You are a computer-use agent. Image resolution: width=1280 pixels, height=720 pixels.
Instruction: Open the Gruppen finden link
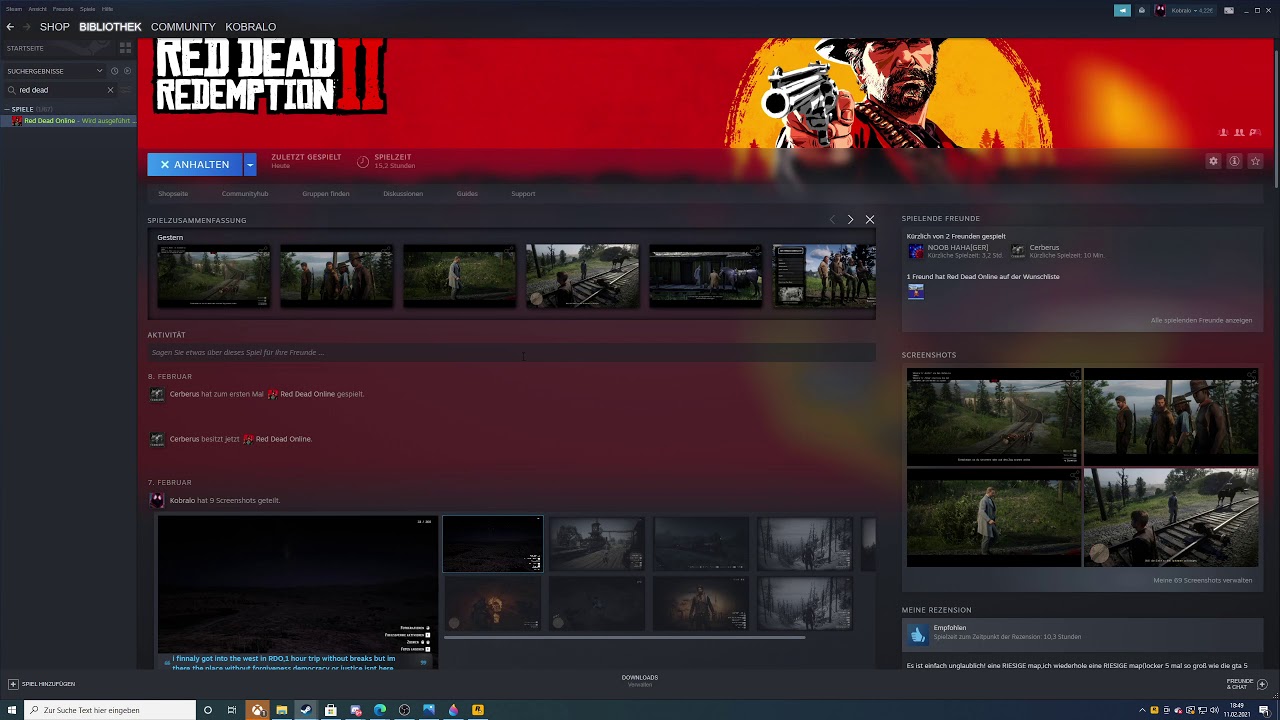pos(326,194)
